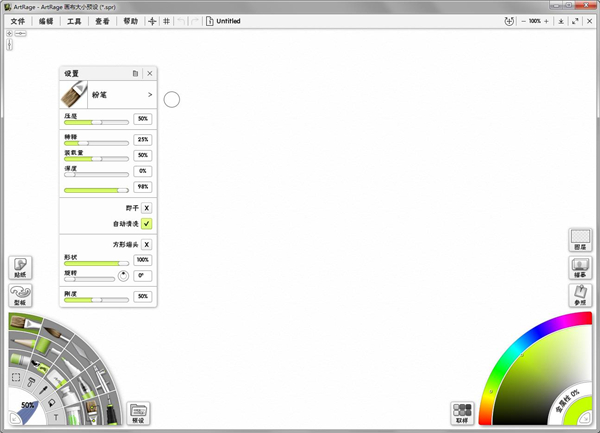Click the 帮助 help menu
The image size is (600, 433).
pyautogui.click(x=130, y=20)
